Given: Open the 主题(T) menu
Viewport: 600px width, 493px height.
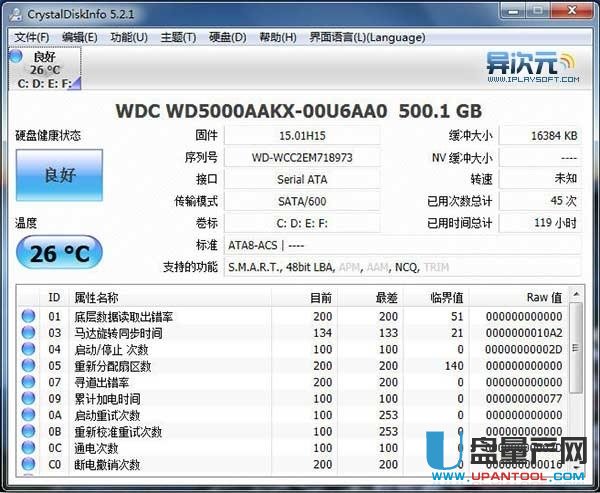Looking at the screenshot, I should tap(177, 37).
